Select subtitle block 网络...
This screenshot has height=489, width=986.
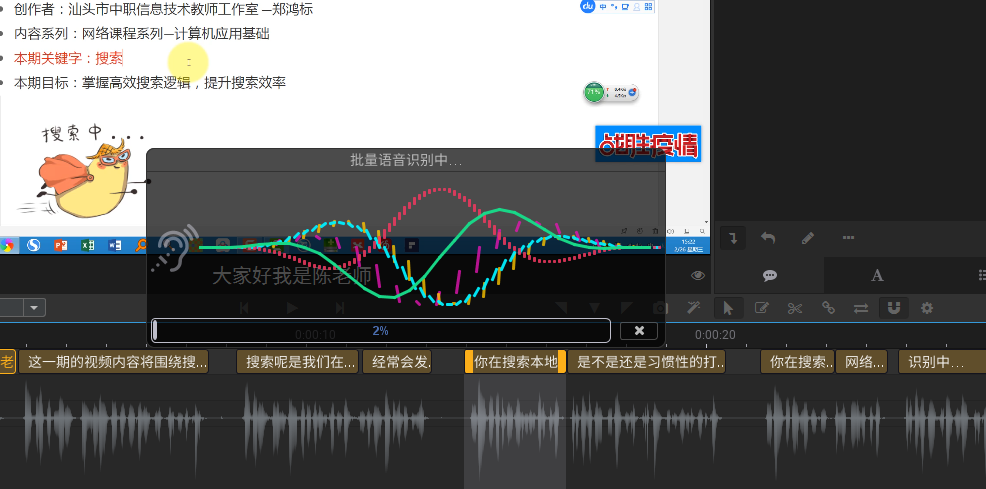(x=861, y=362)
